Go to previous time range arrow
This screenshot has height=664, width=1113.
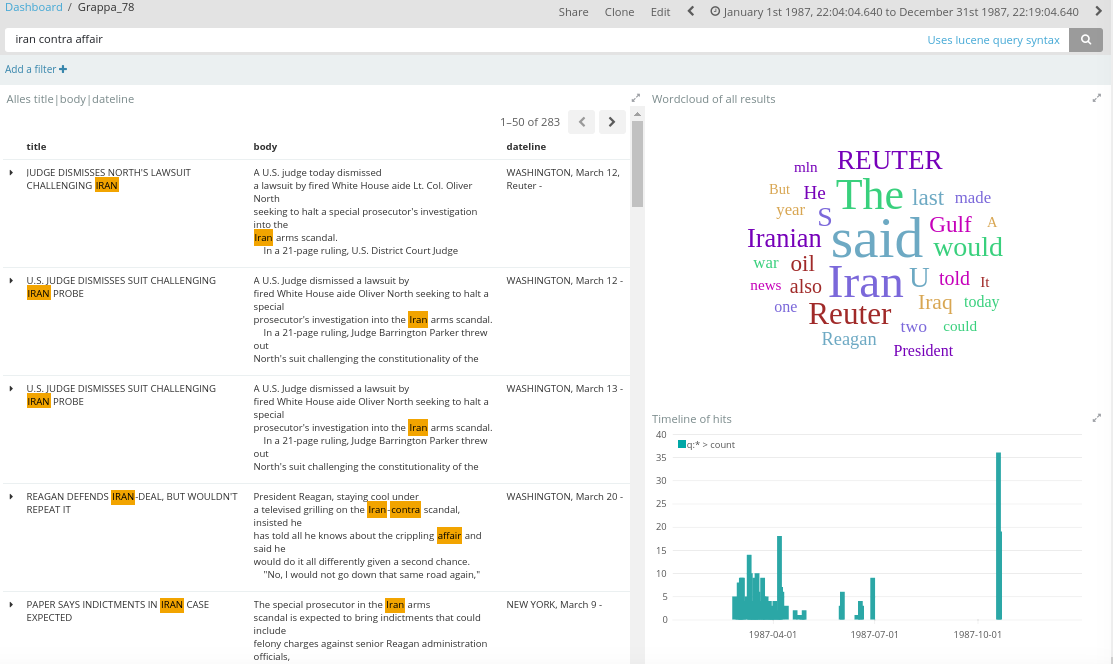pyautogui.click(x=691, y=11)
